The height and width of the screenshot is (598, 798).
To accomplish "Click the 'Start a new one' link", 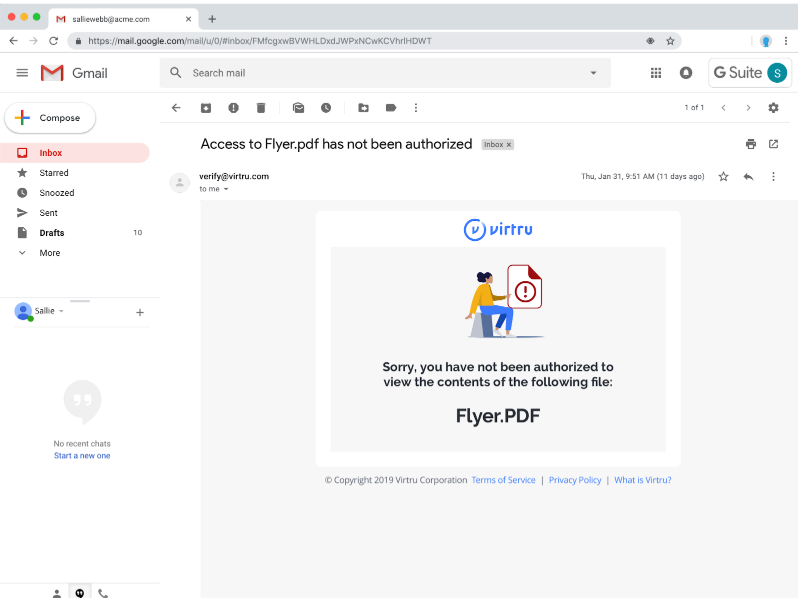I will 82,455.
